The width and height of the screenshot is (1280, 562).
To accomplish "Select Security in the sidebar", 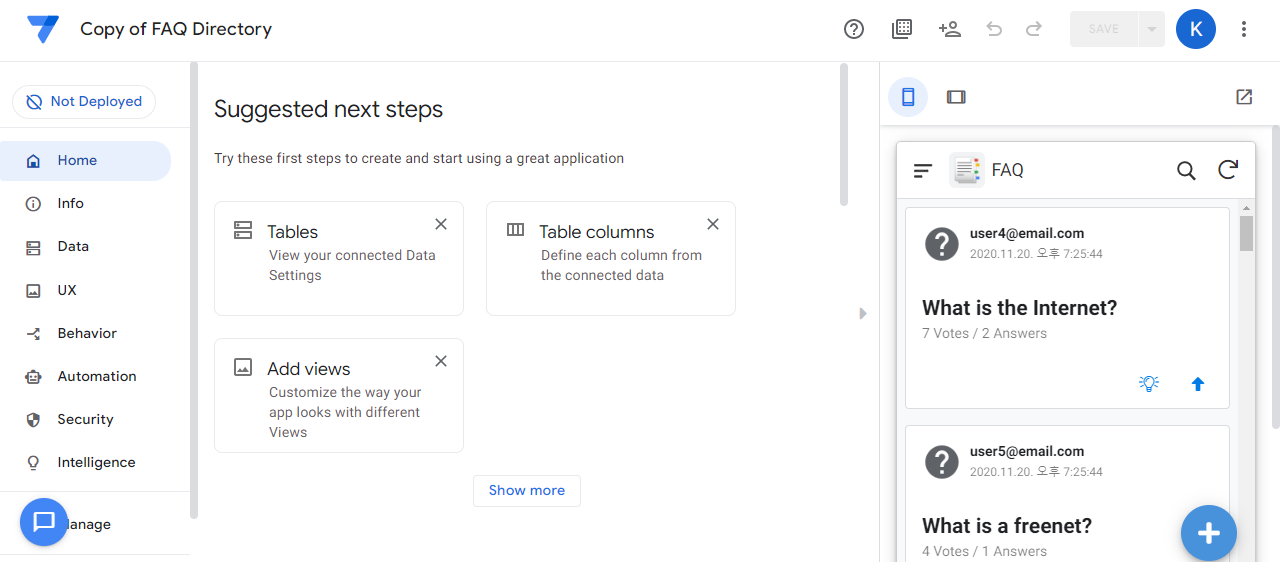I will point(85,419).
